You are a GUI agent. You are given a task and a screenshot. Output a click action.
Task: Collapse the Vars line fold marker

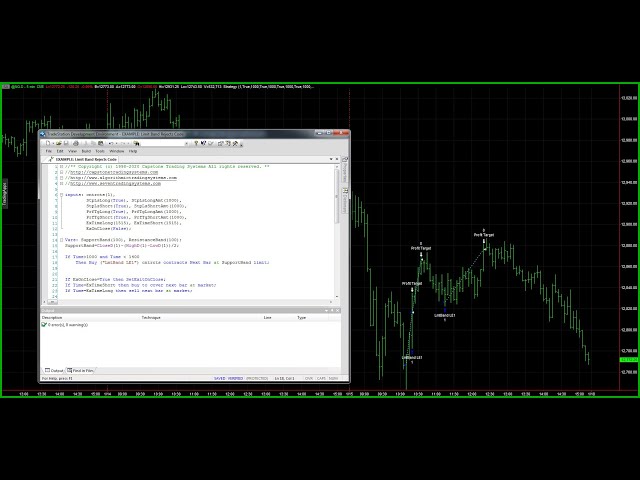click(x=61, y=240)
